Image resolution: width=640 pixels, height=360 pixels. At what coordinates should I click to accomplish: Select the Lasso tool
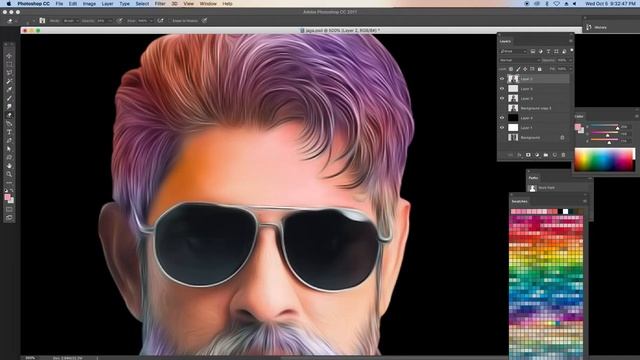click(9, 73)
